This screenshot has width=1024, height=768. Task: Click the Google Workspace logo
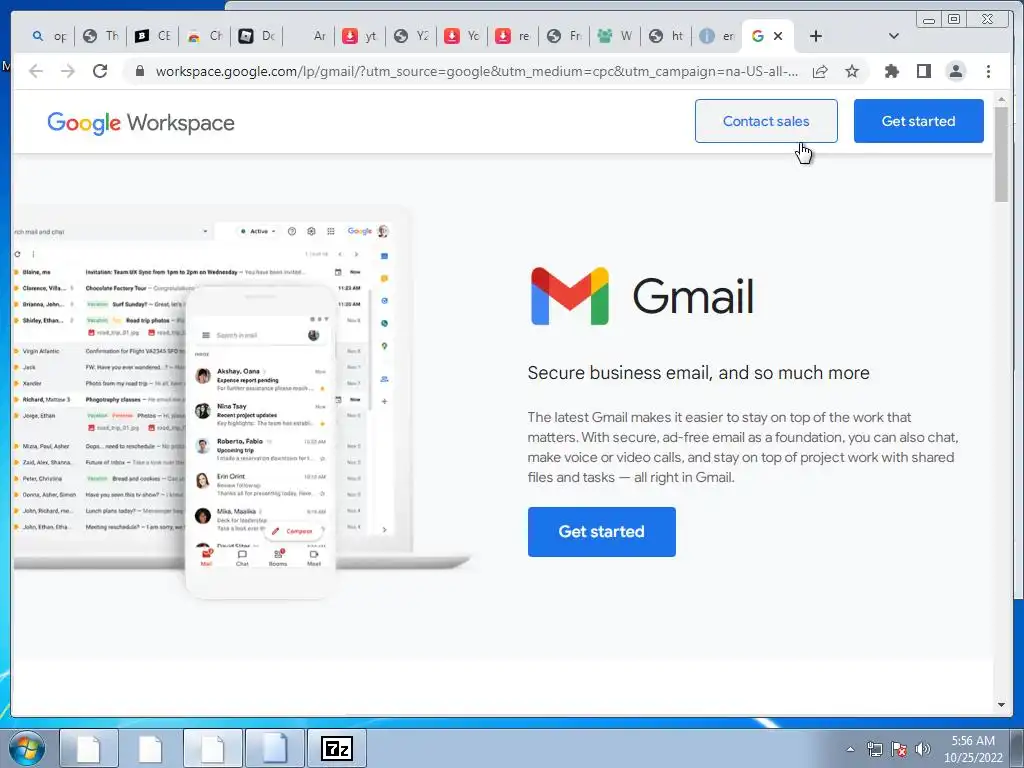click(140, 122)
